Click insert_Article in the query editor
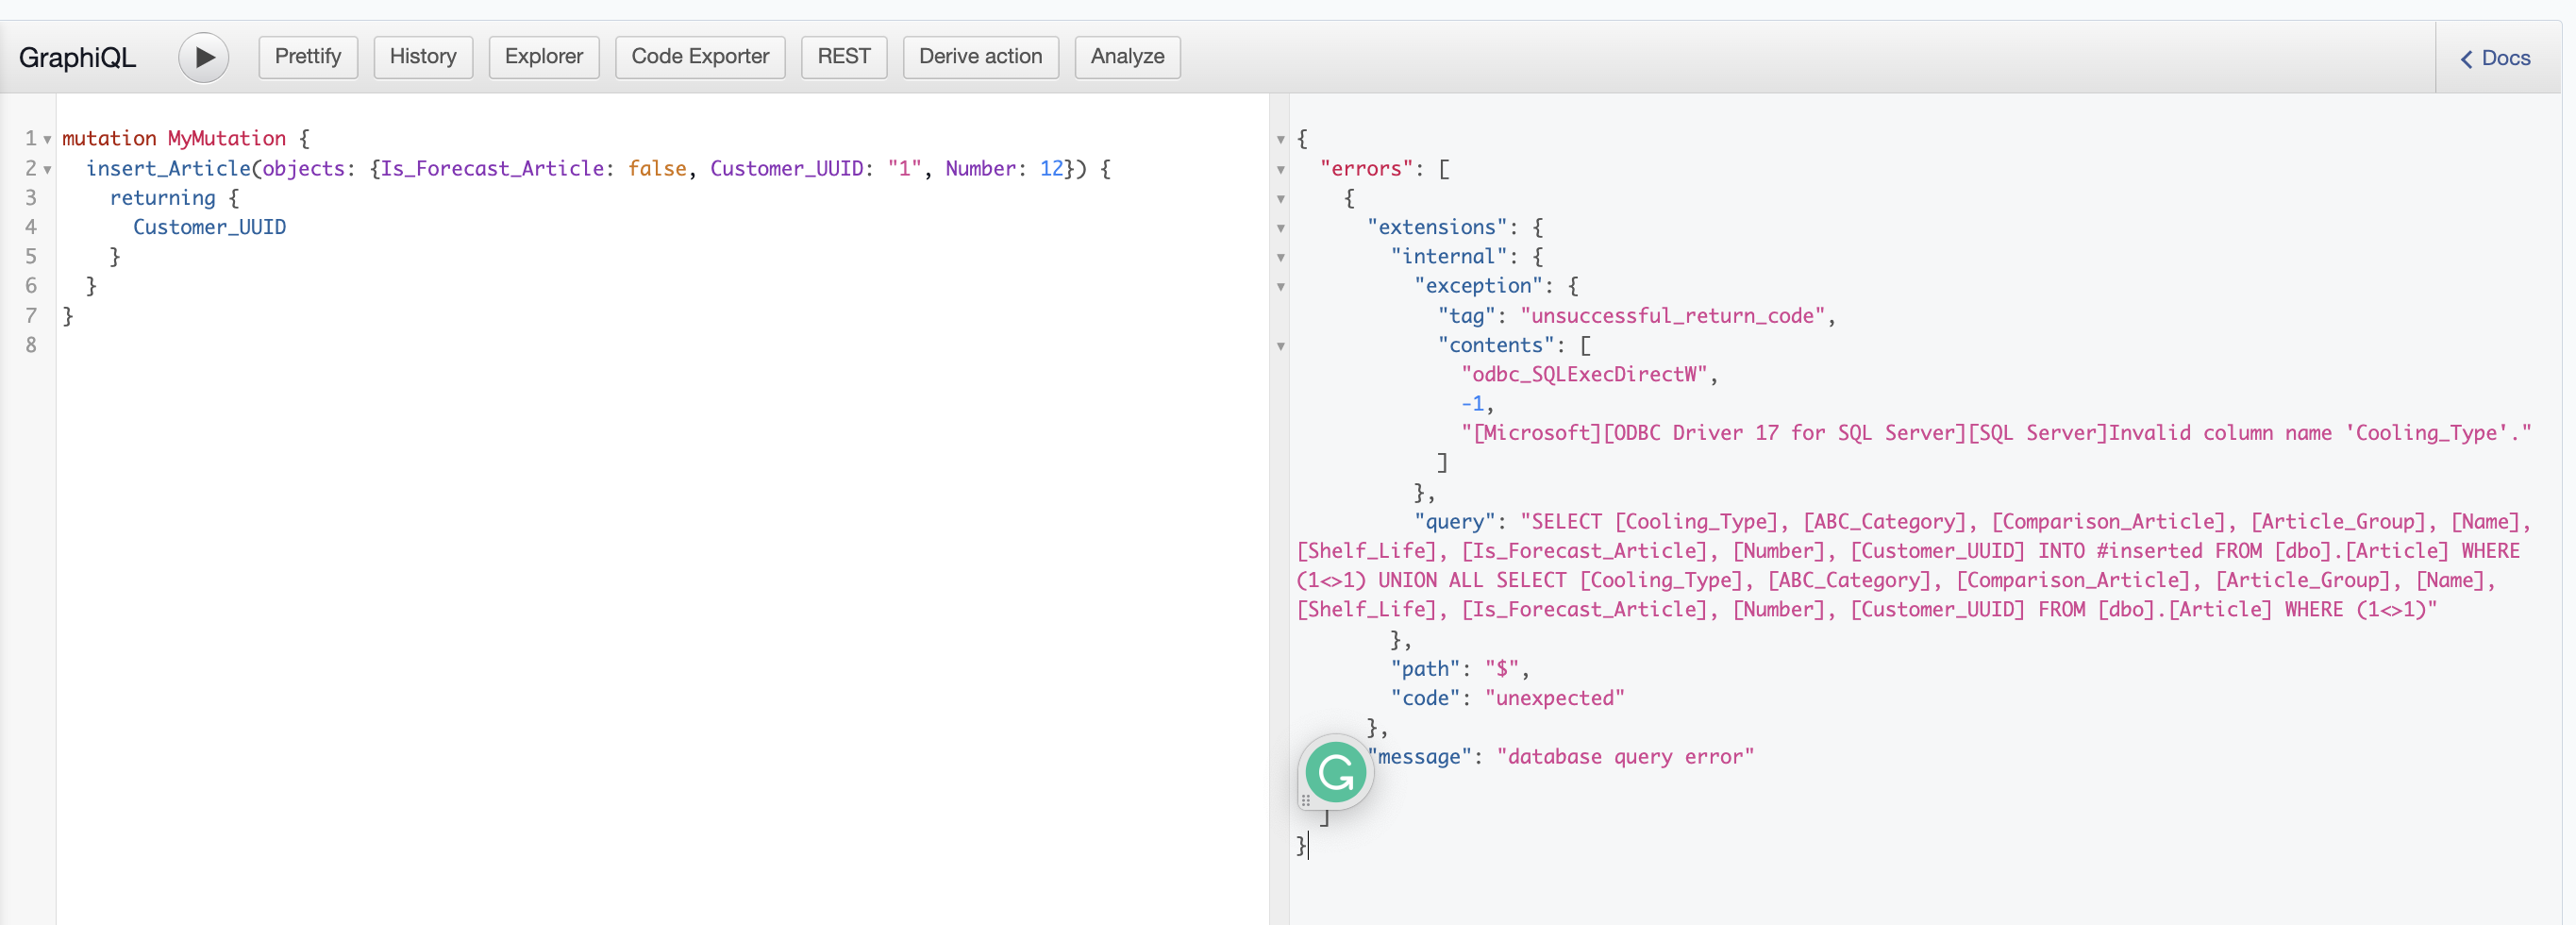Screen dimensions: 2576x925 (168, 168)
